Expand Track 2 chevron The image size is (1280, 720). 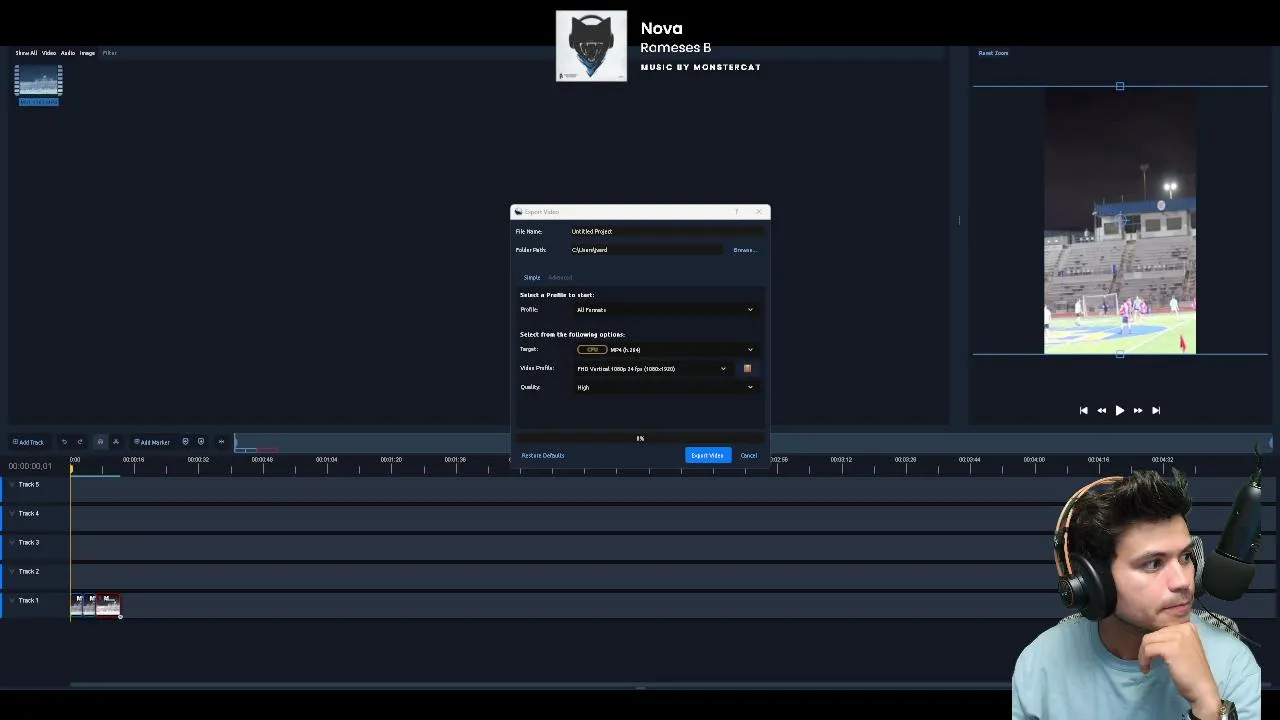point(12,571)
